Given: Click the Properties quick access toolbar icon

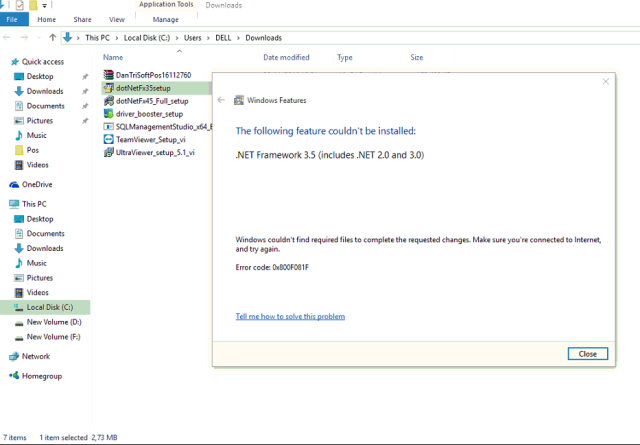Looking at the screenshot, I should [19, 5].
